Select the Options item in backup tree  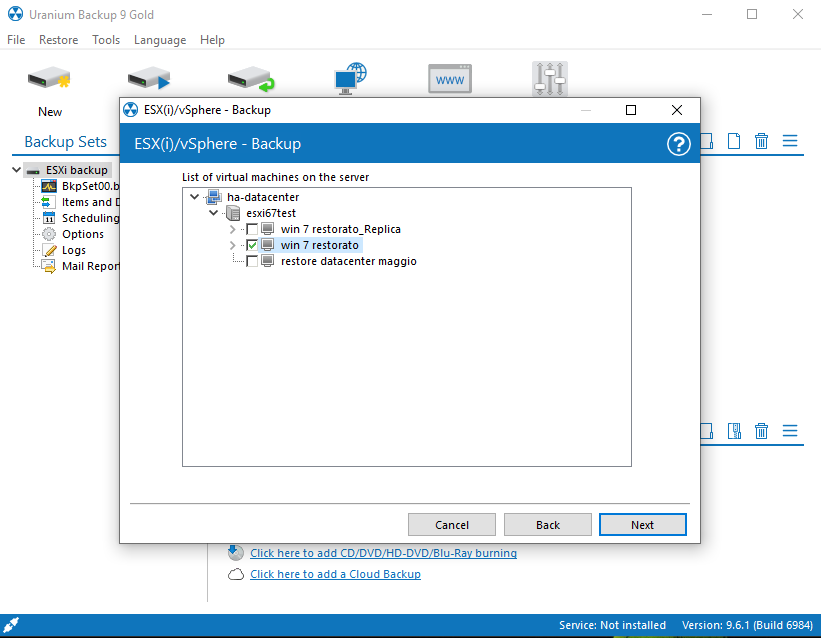tap(83, 234)
